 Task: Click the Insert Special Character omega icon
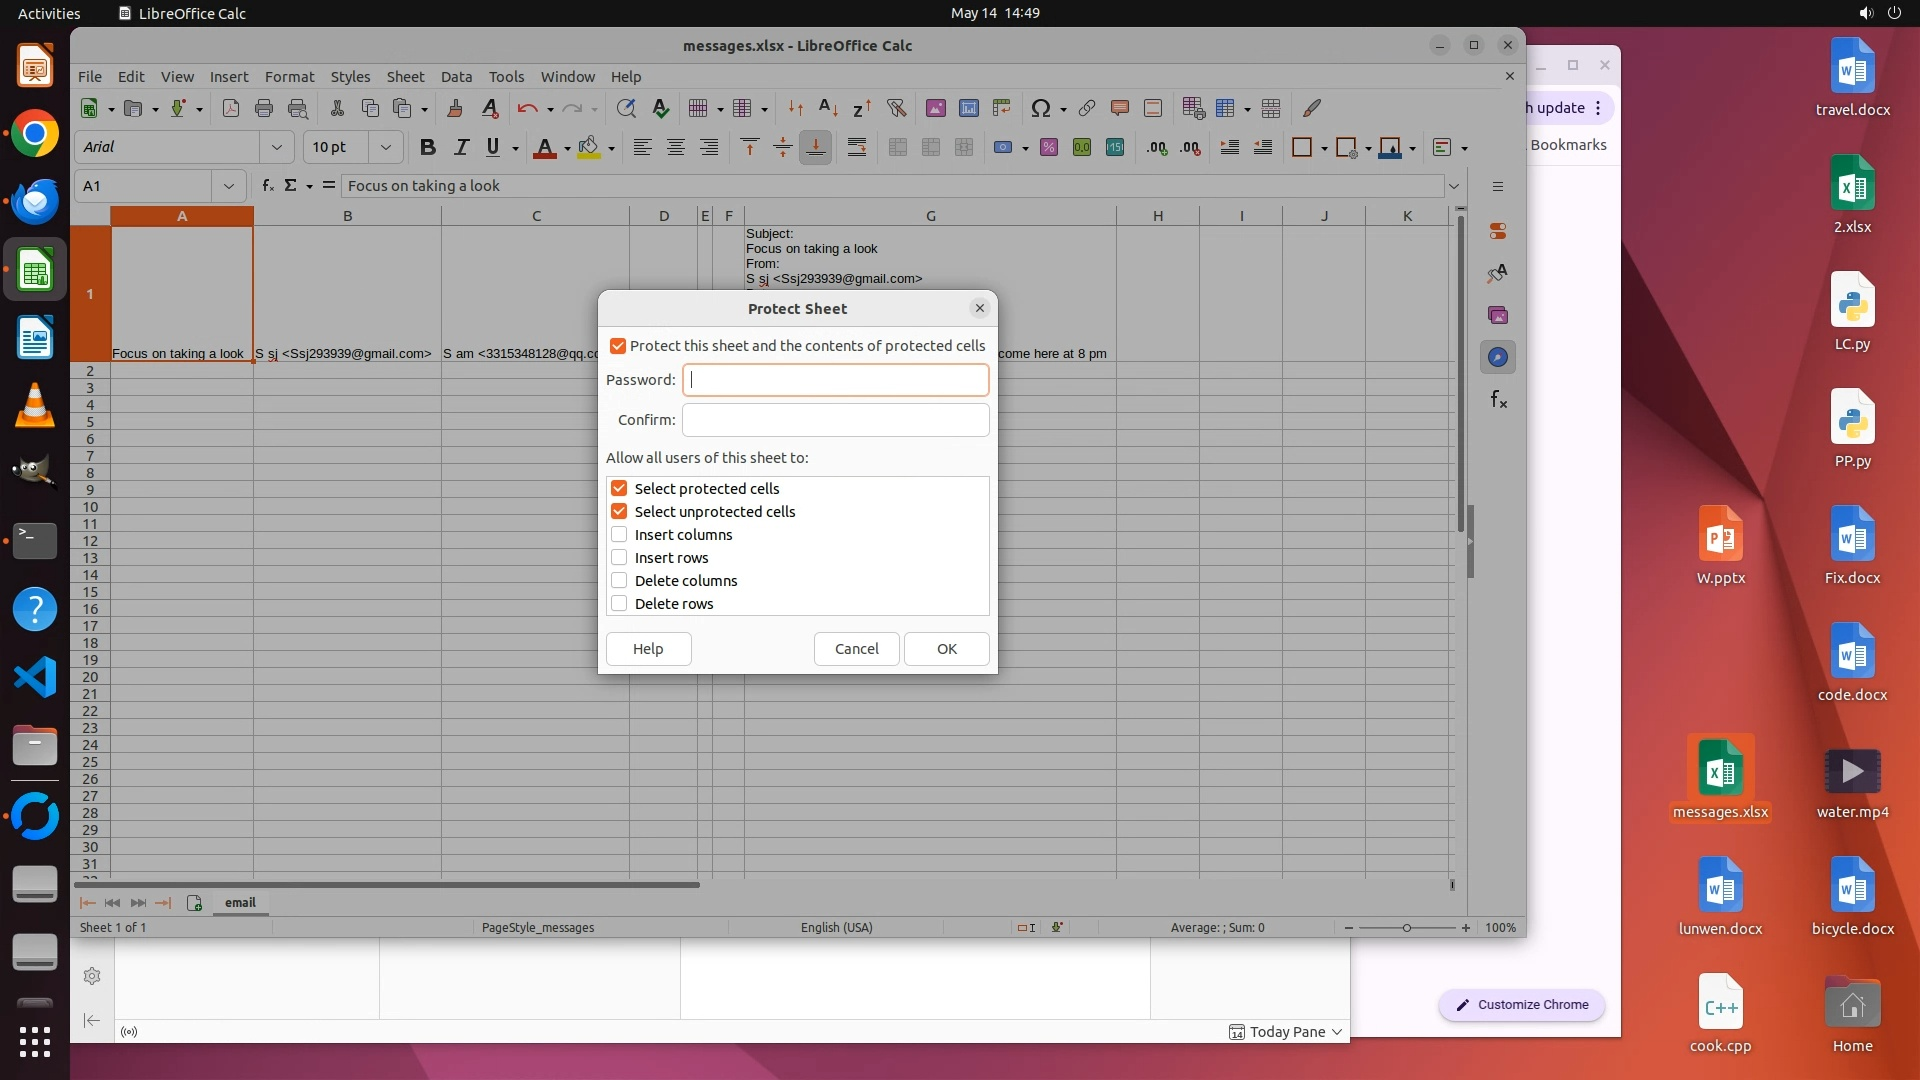point(1040,108)
